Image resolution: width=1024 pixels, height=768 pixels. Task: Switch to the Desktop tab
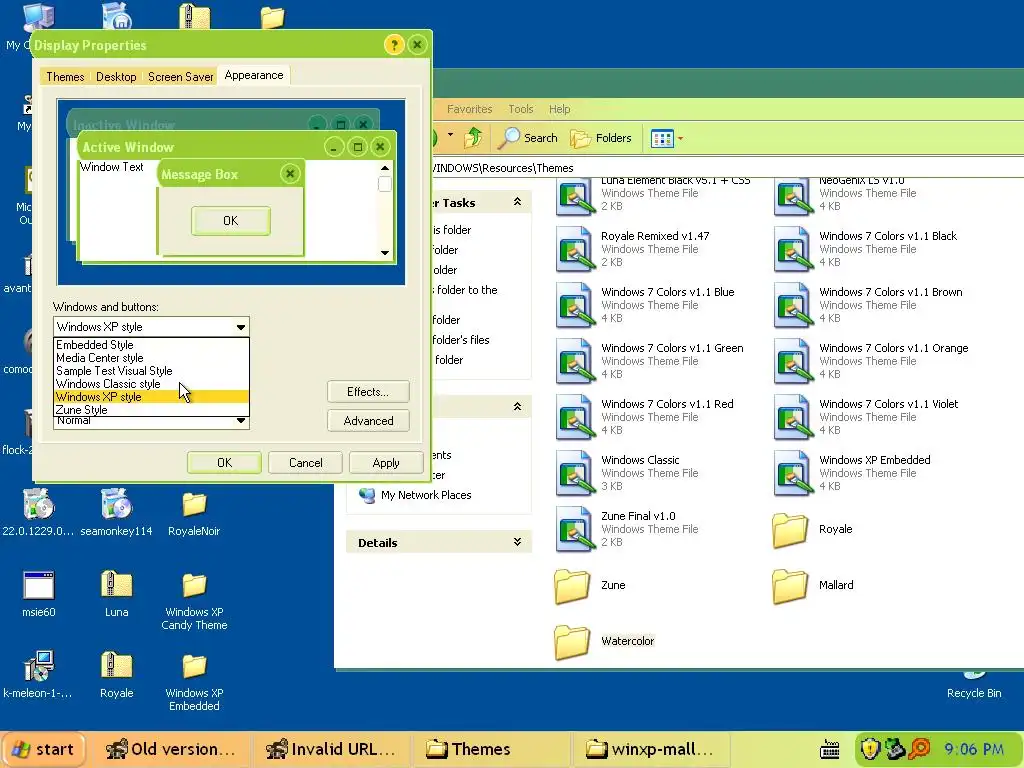coord(116,76)
